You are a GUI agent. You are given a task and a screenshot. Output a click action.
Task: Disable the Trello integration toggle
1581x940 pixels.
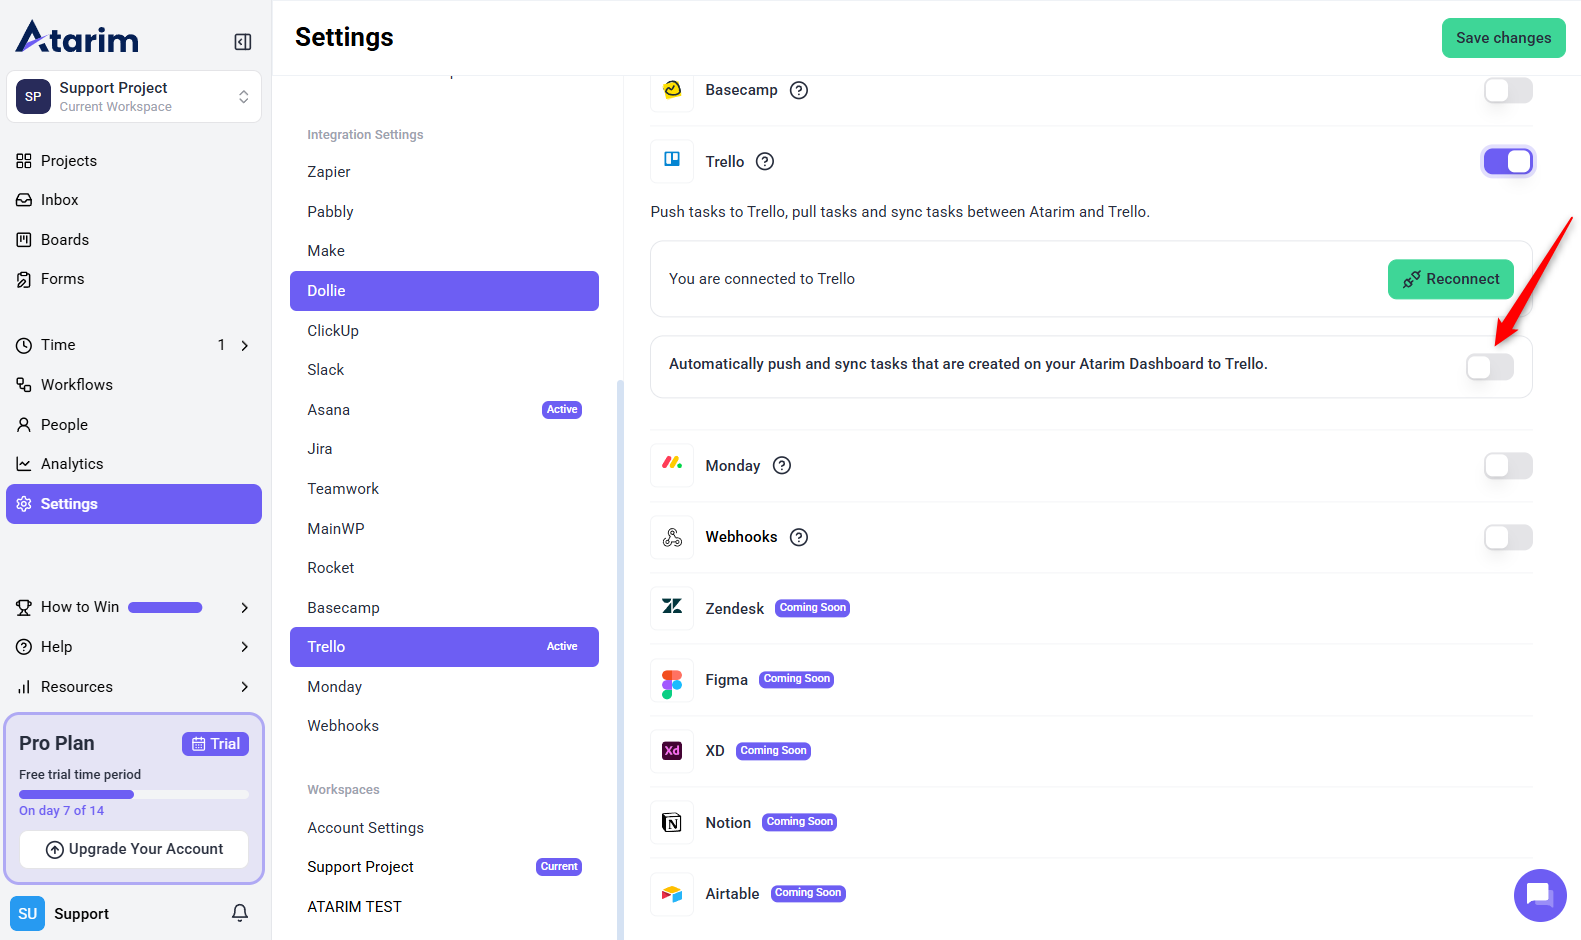tap(1507, 162)
